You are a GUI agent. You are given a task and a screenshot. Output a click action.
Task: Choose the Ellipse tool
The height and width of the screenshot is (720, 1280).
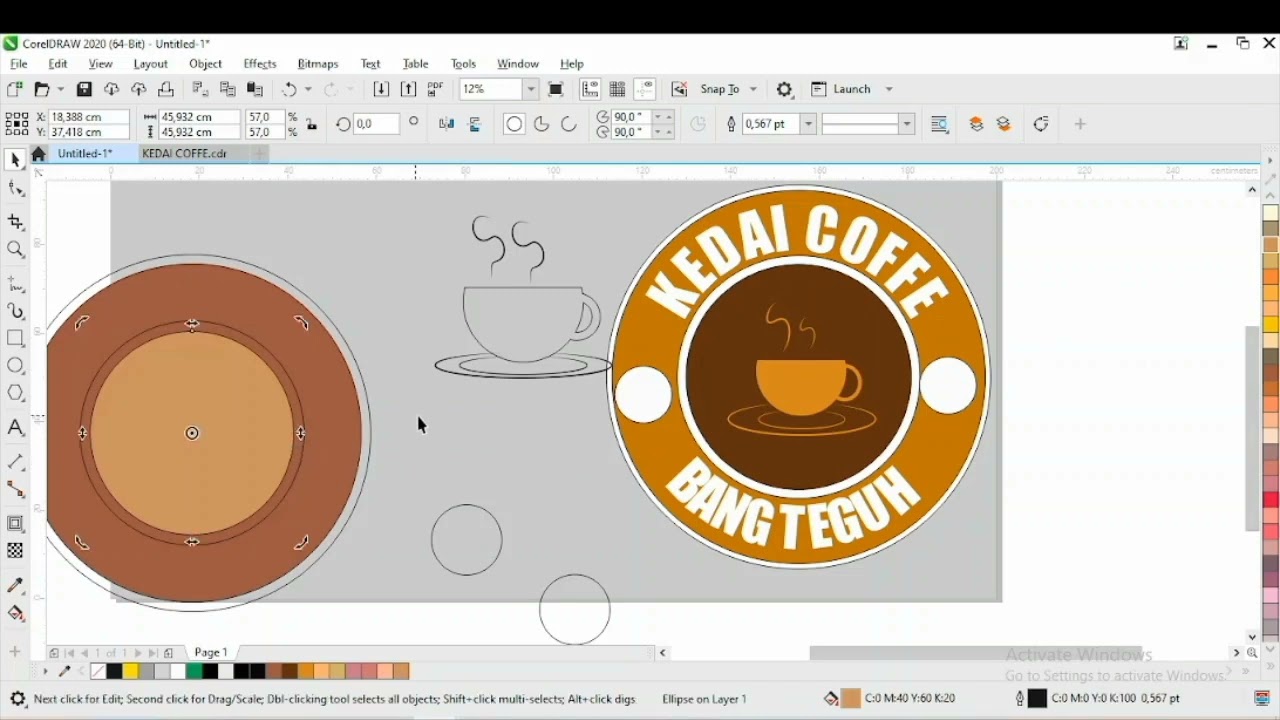tap(15, 366)
